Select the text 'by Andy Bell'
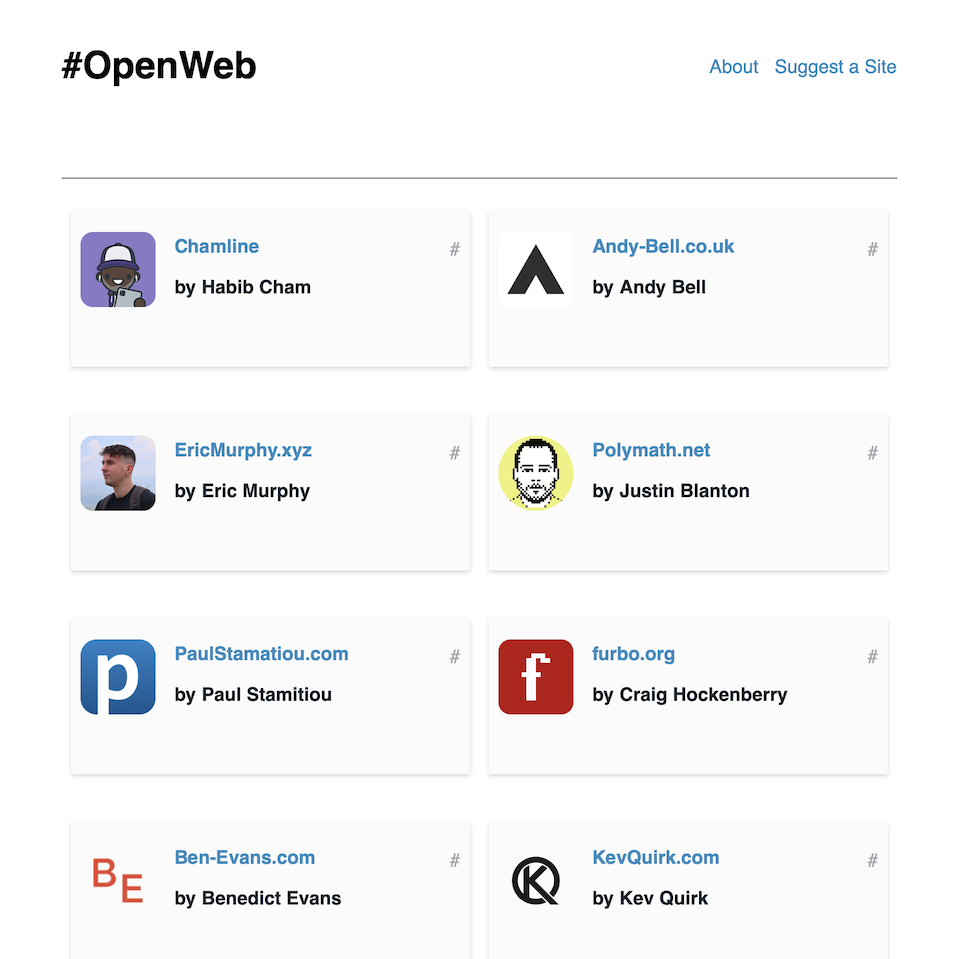 (649, 287)
